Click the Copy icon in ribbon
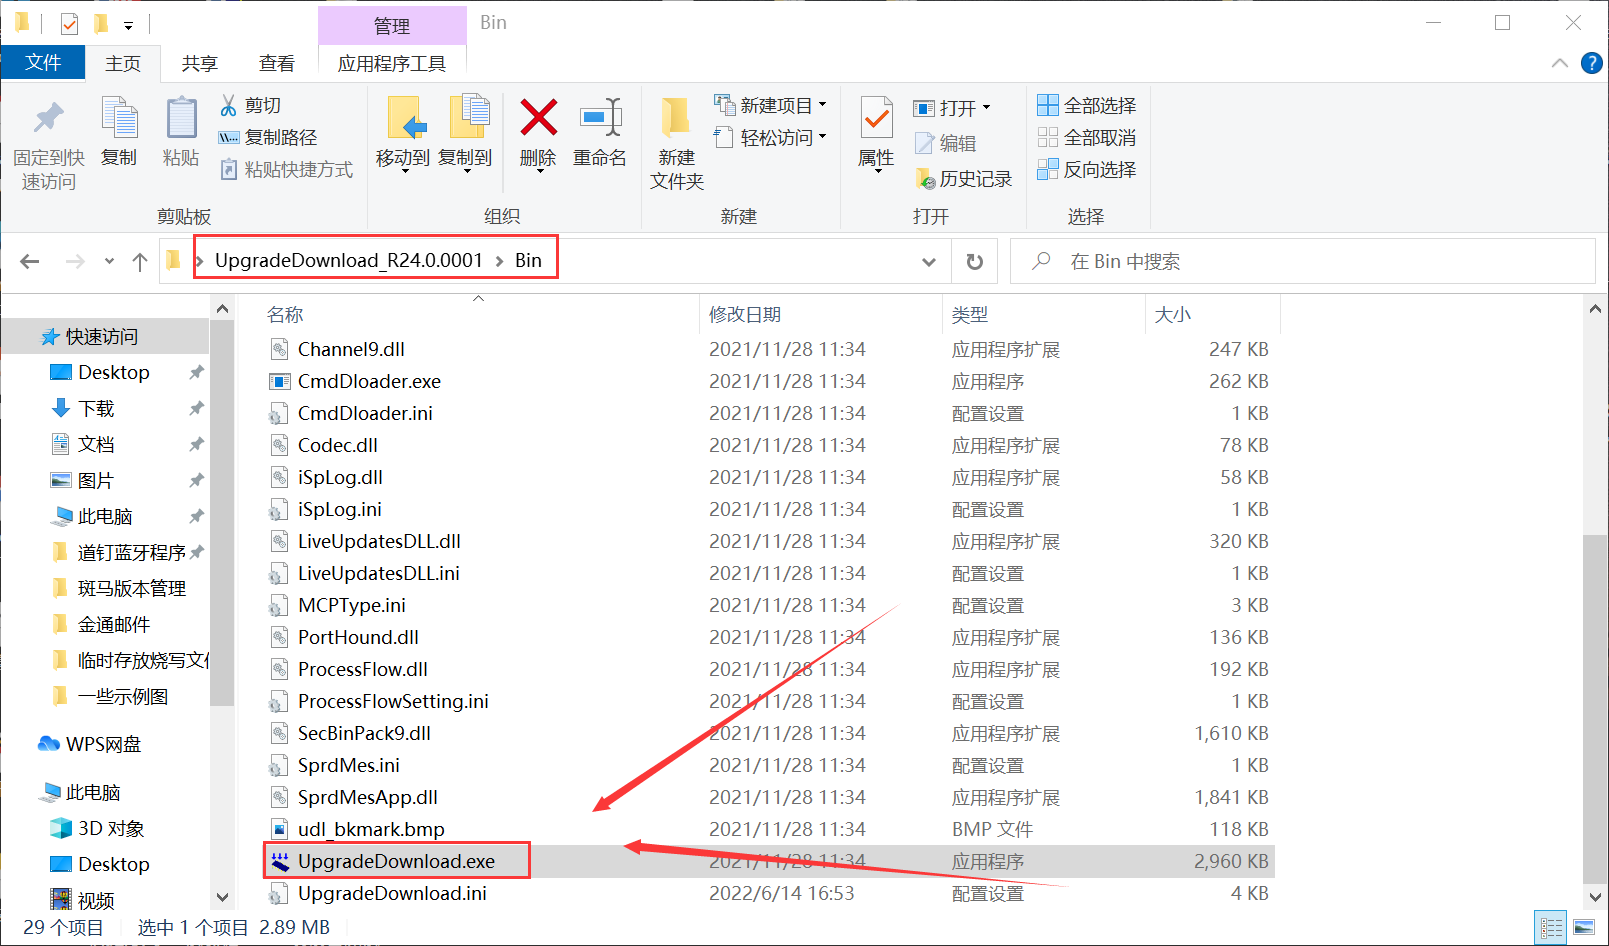Viewport: 1609px width, 946px height. [x=119, y=118]
